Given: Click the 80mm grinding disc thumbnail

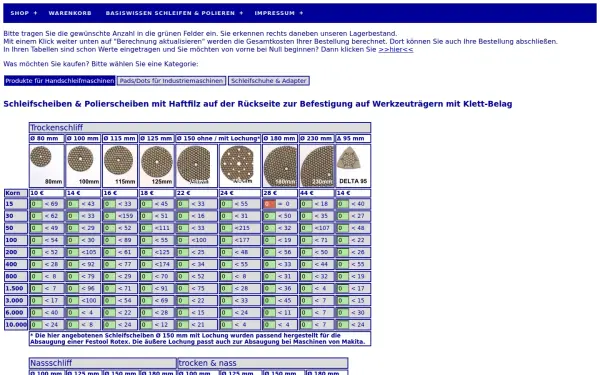Looking at the screenshot, I should pyautogui.click(x=47, y=165).
